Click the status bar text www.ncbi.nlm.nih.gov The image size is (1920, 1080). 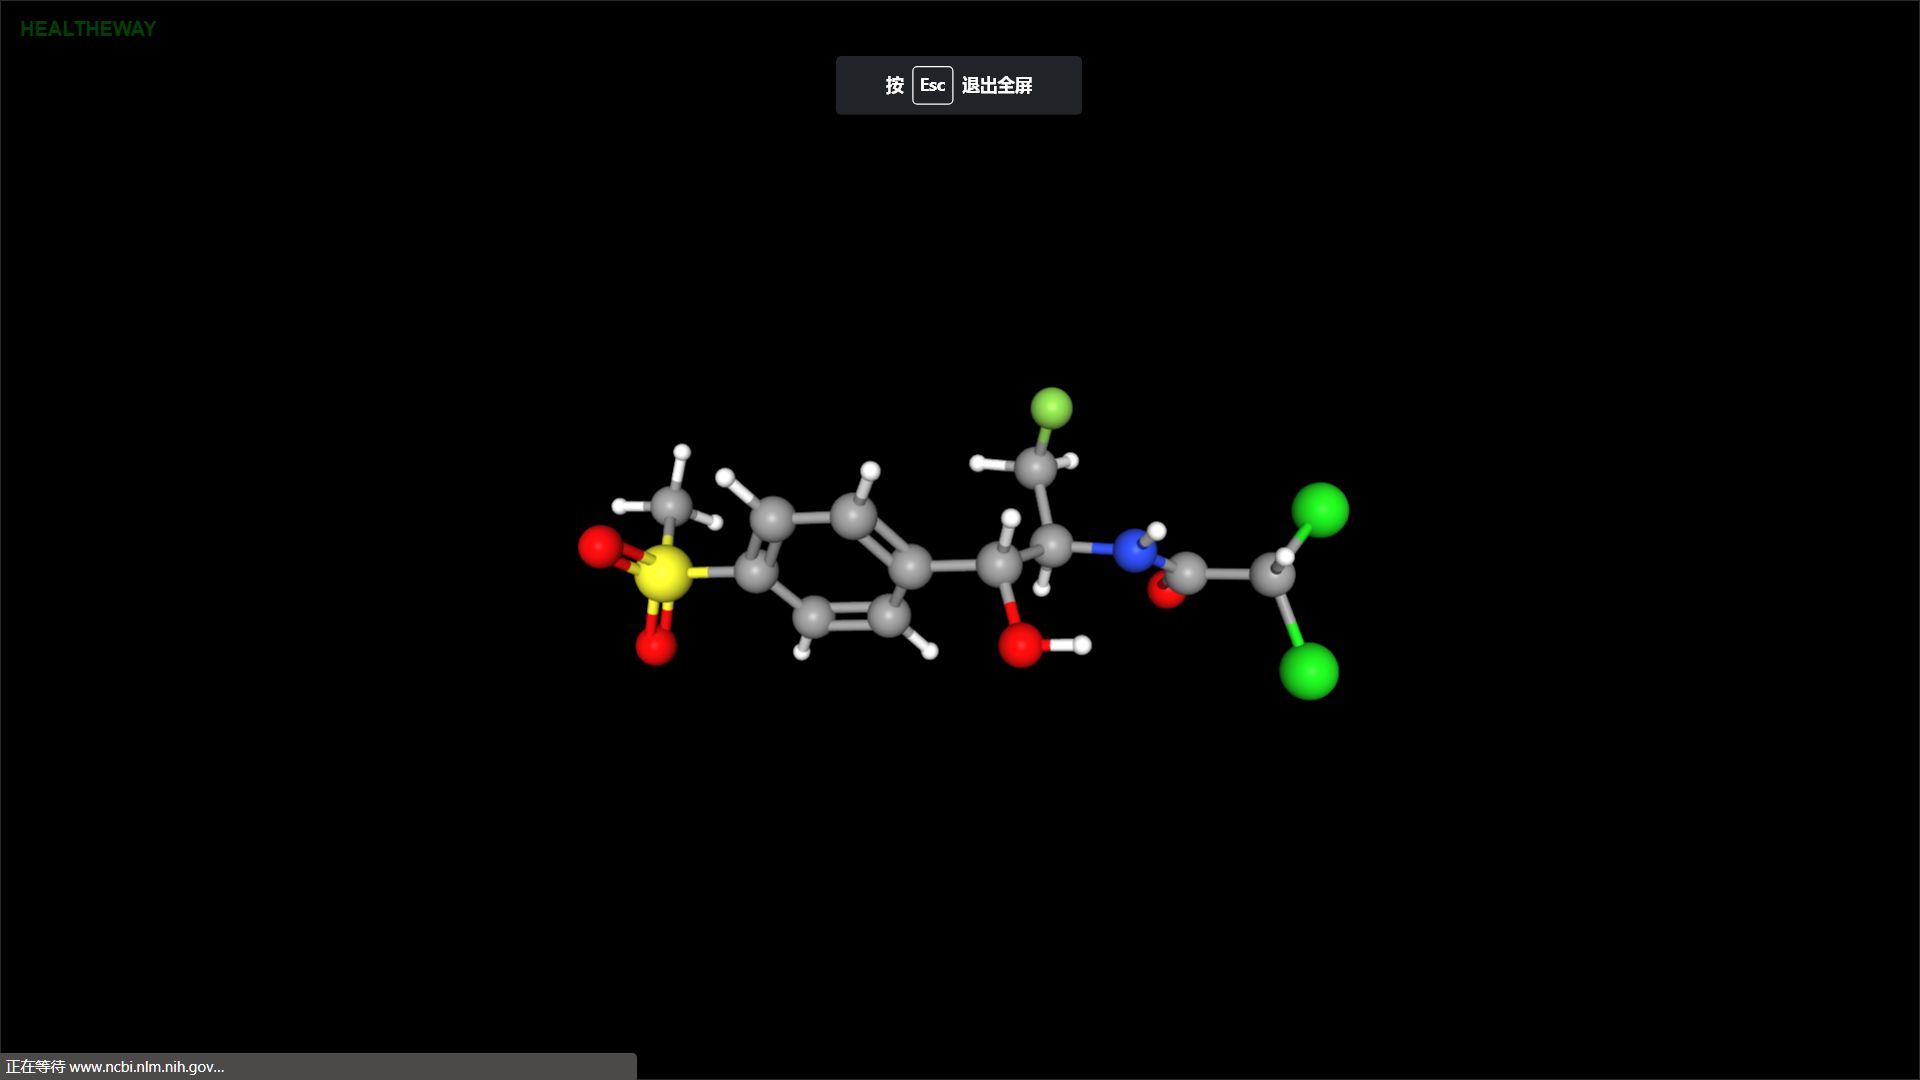coord(146,1067)
